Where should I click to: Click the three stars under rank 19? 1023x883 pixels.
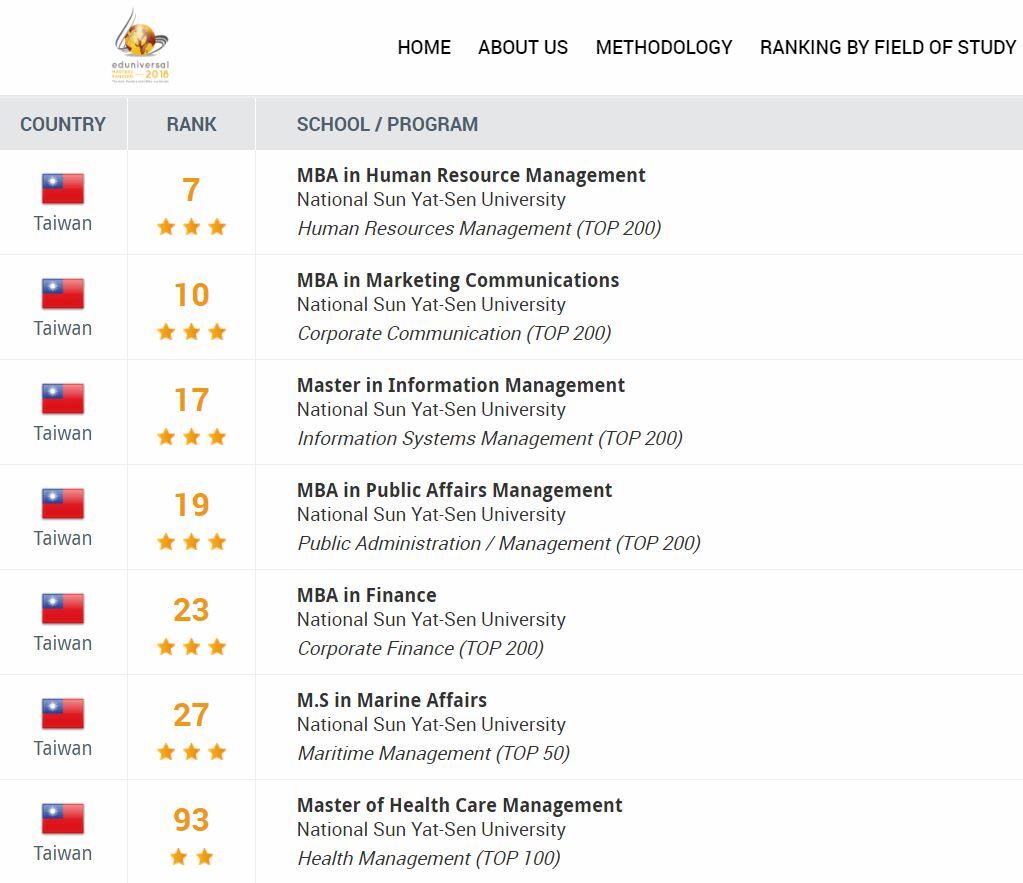click(191, 542)
